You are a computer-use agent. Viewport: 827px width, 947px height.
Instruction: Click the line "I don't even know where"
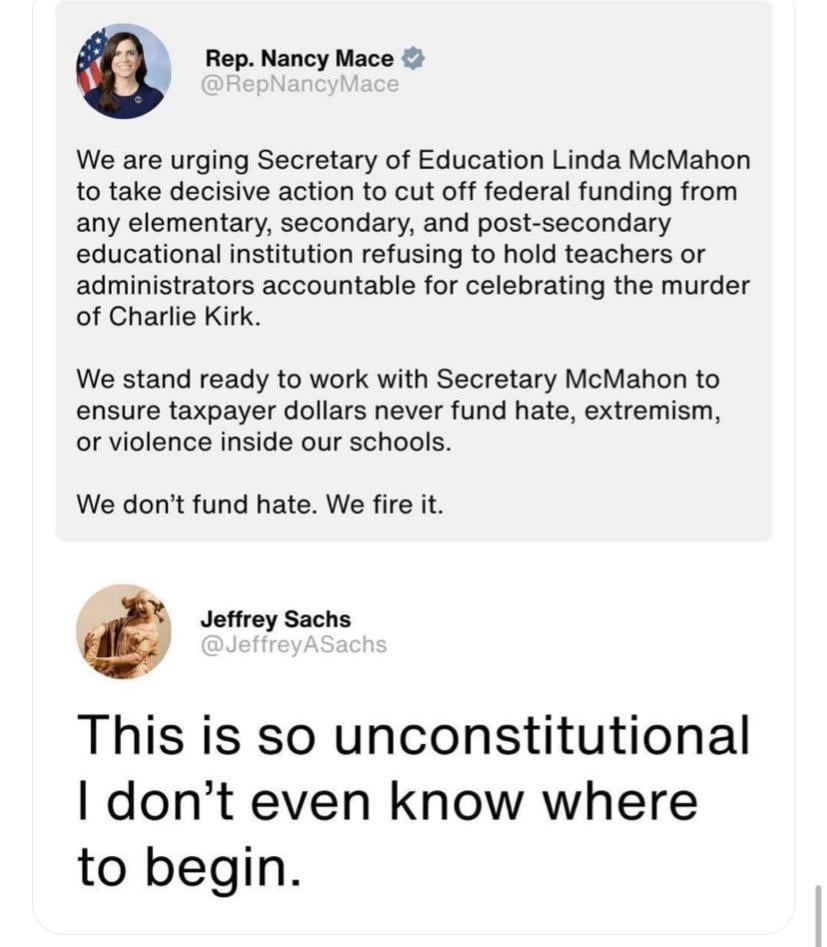(x=387, y=801)
